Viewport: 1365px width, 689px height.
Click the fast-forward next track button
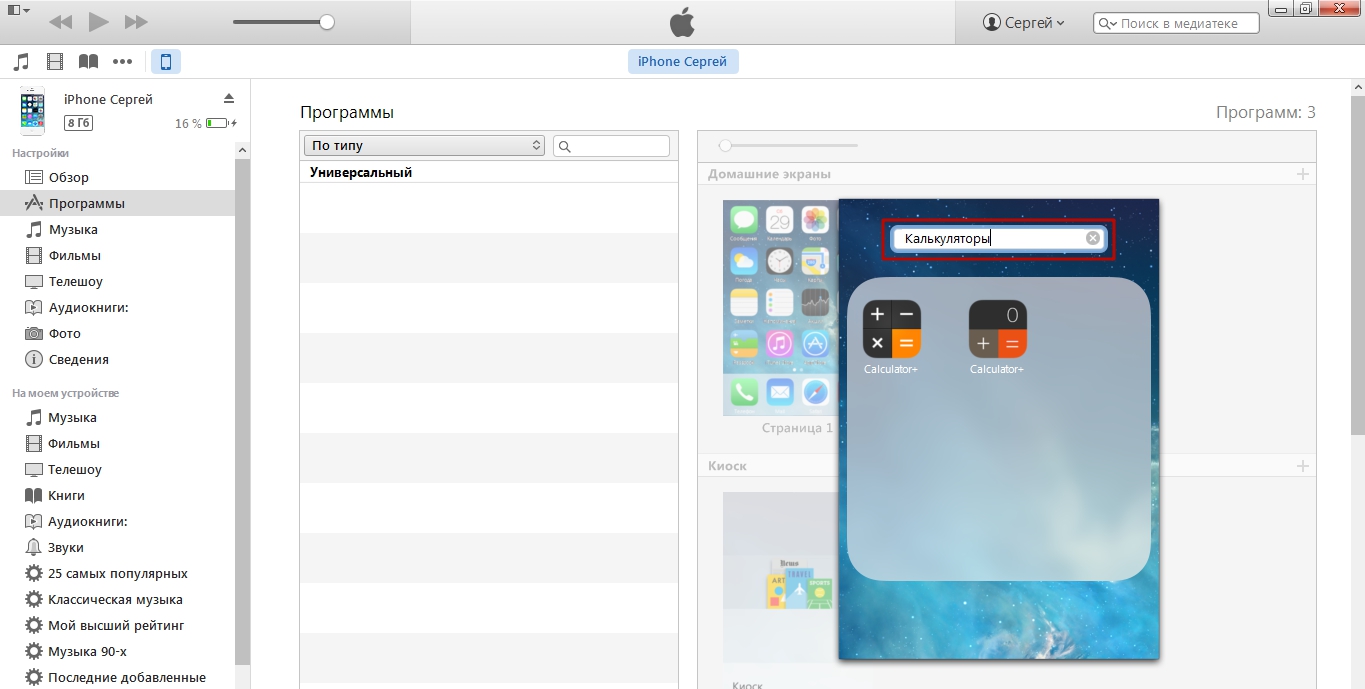pyautogui.click(x=136, y=22)
